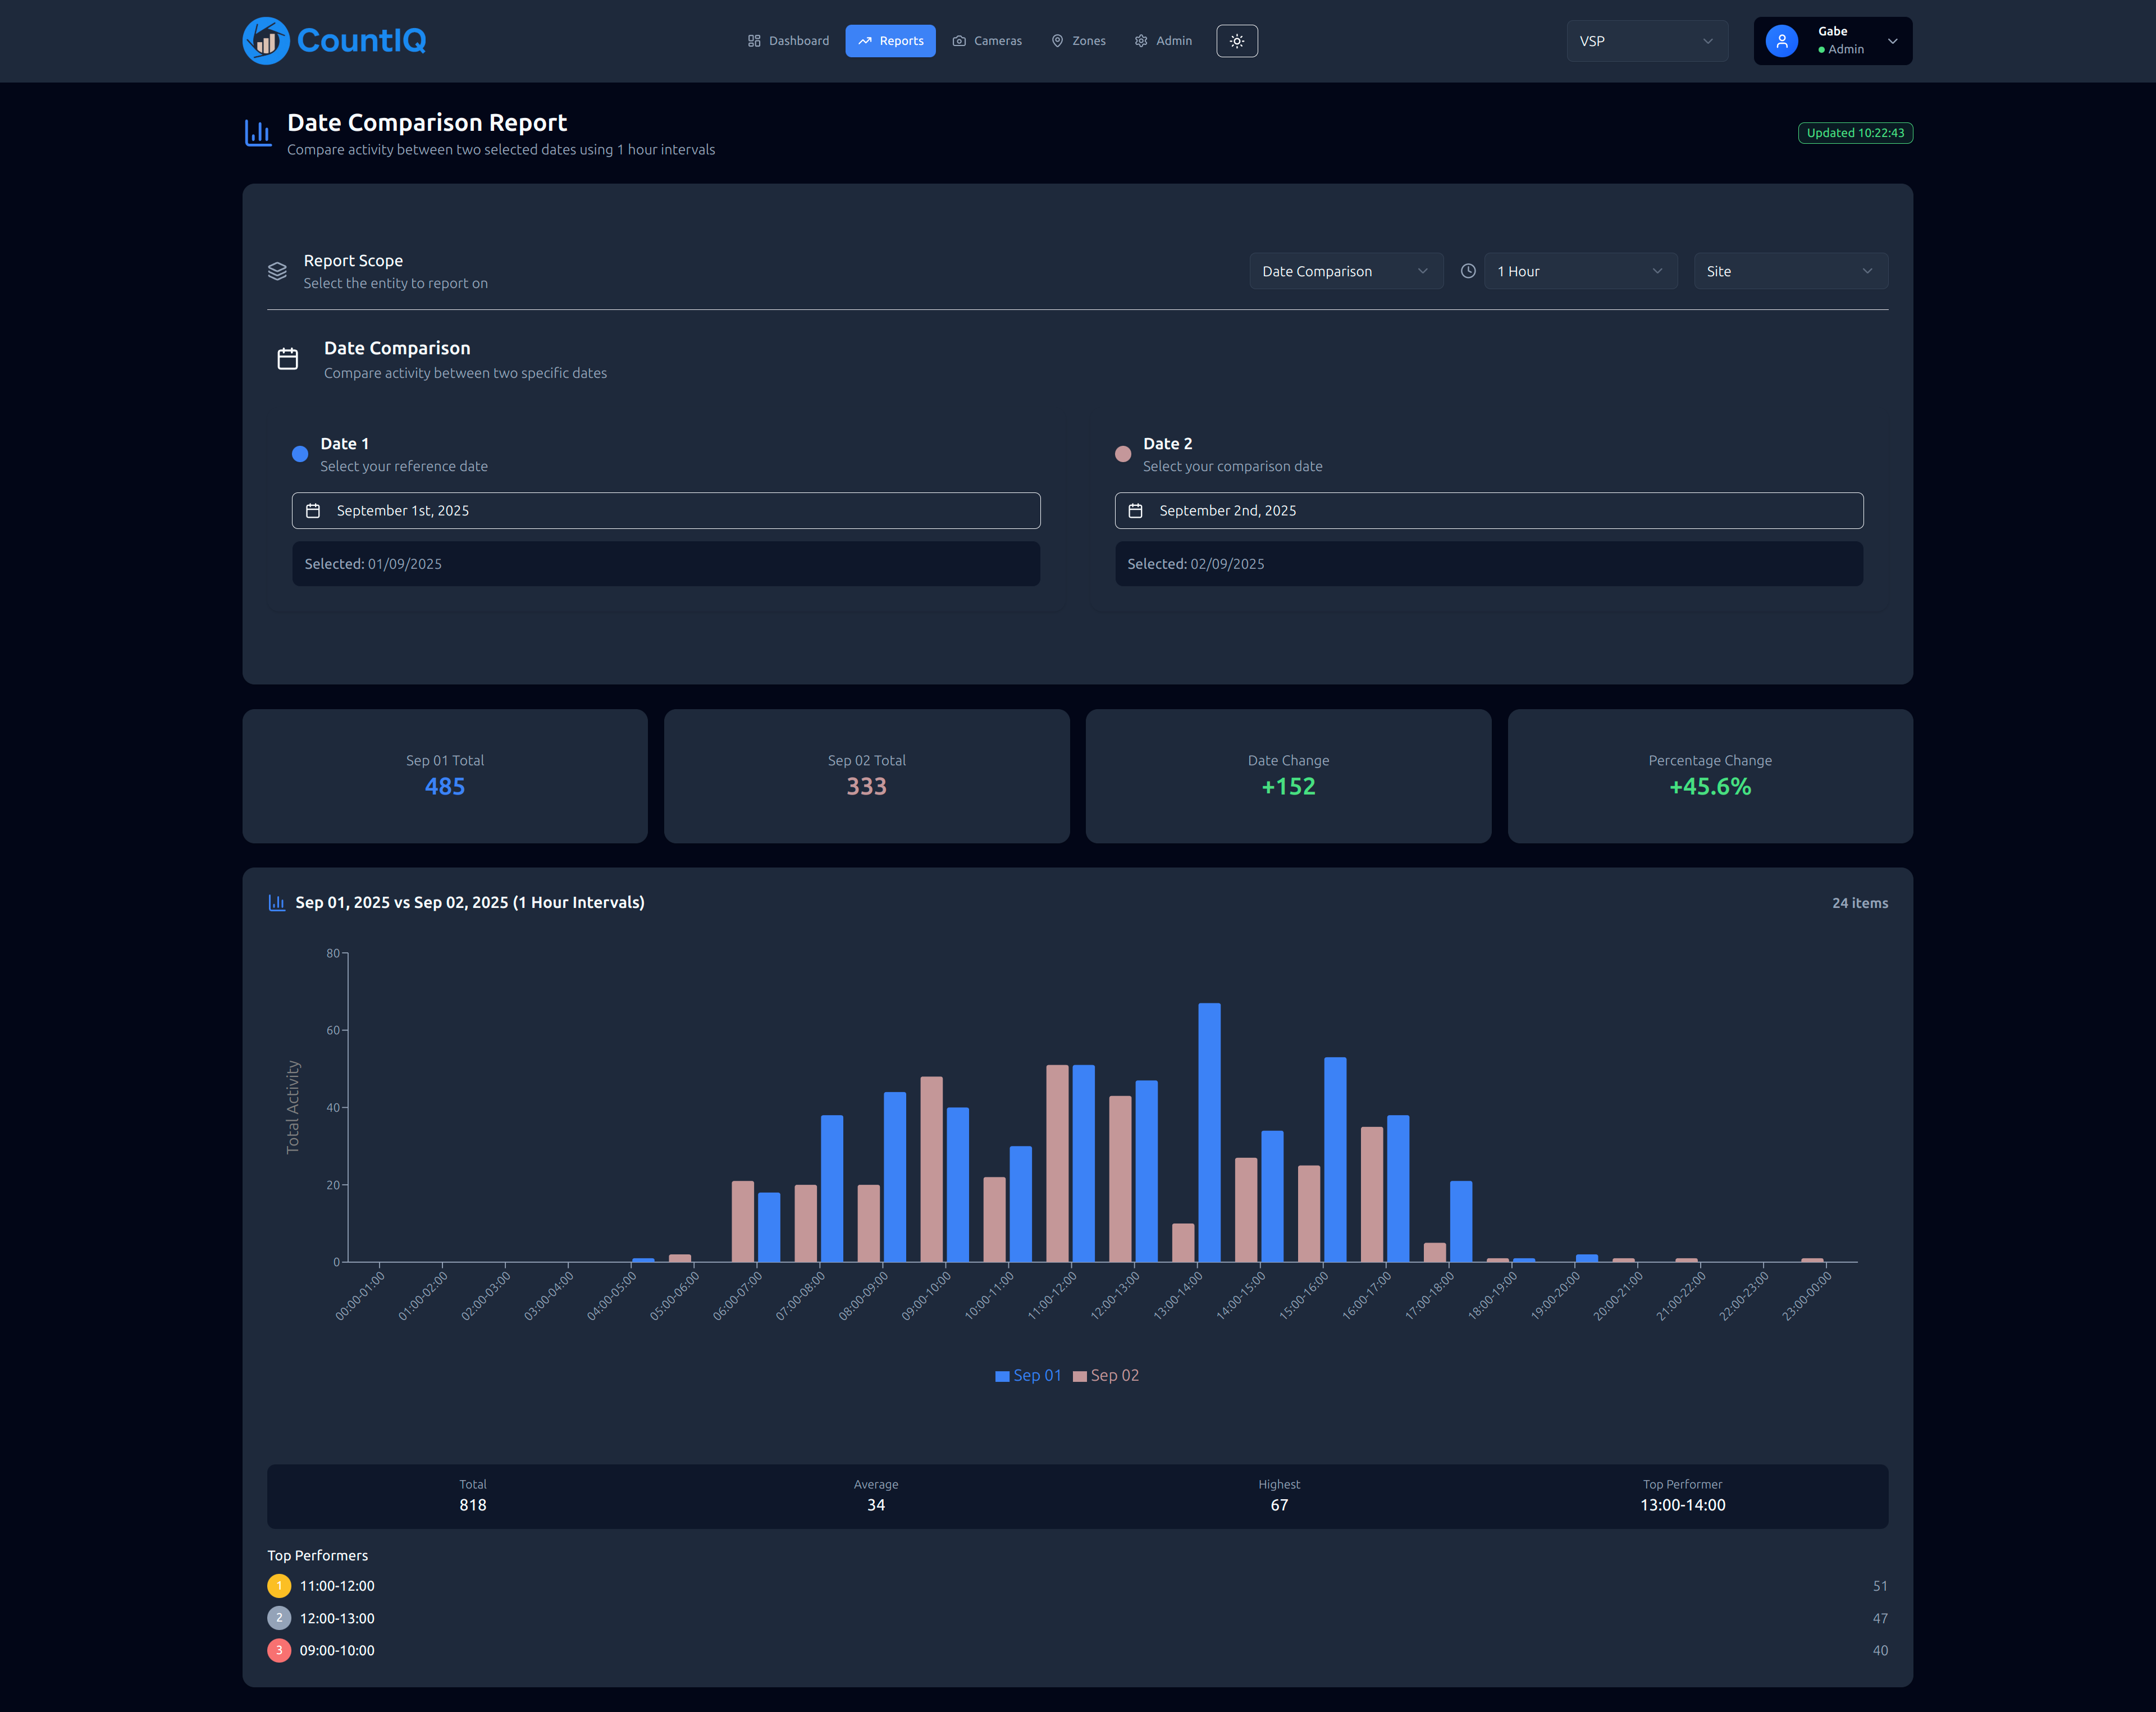This screenshot has width=2156, height=1712.
Task: Click the Report Scope layers icon
Action: [x=277, y=271]
